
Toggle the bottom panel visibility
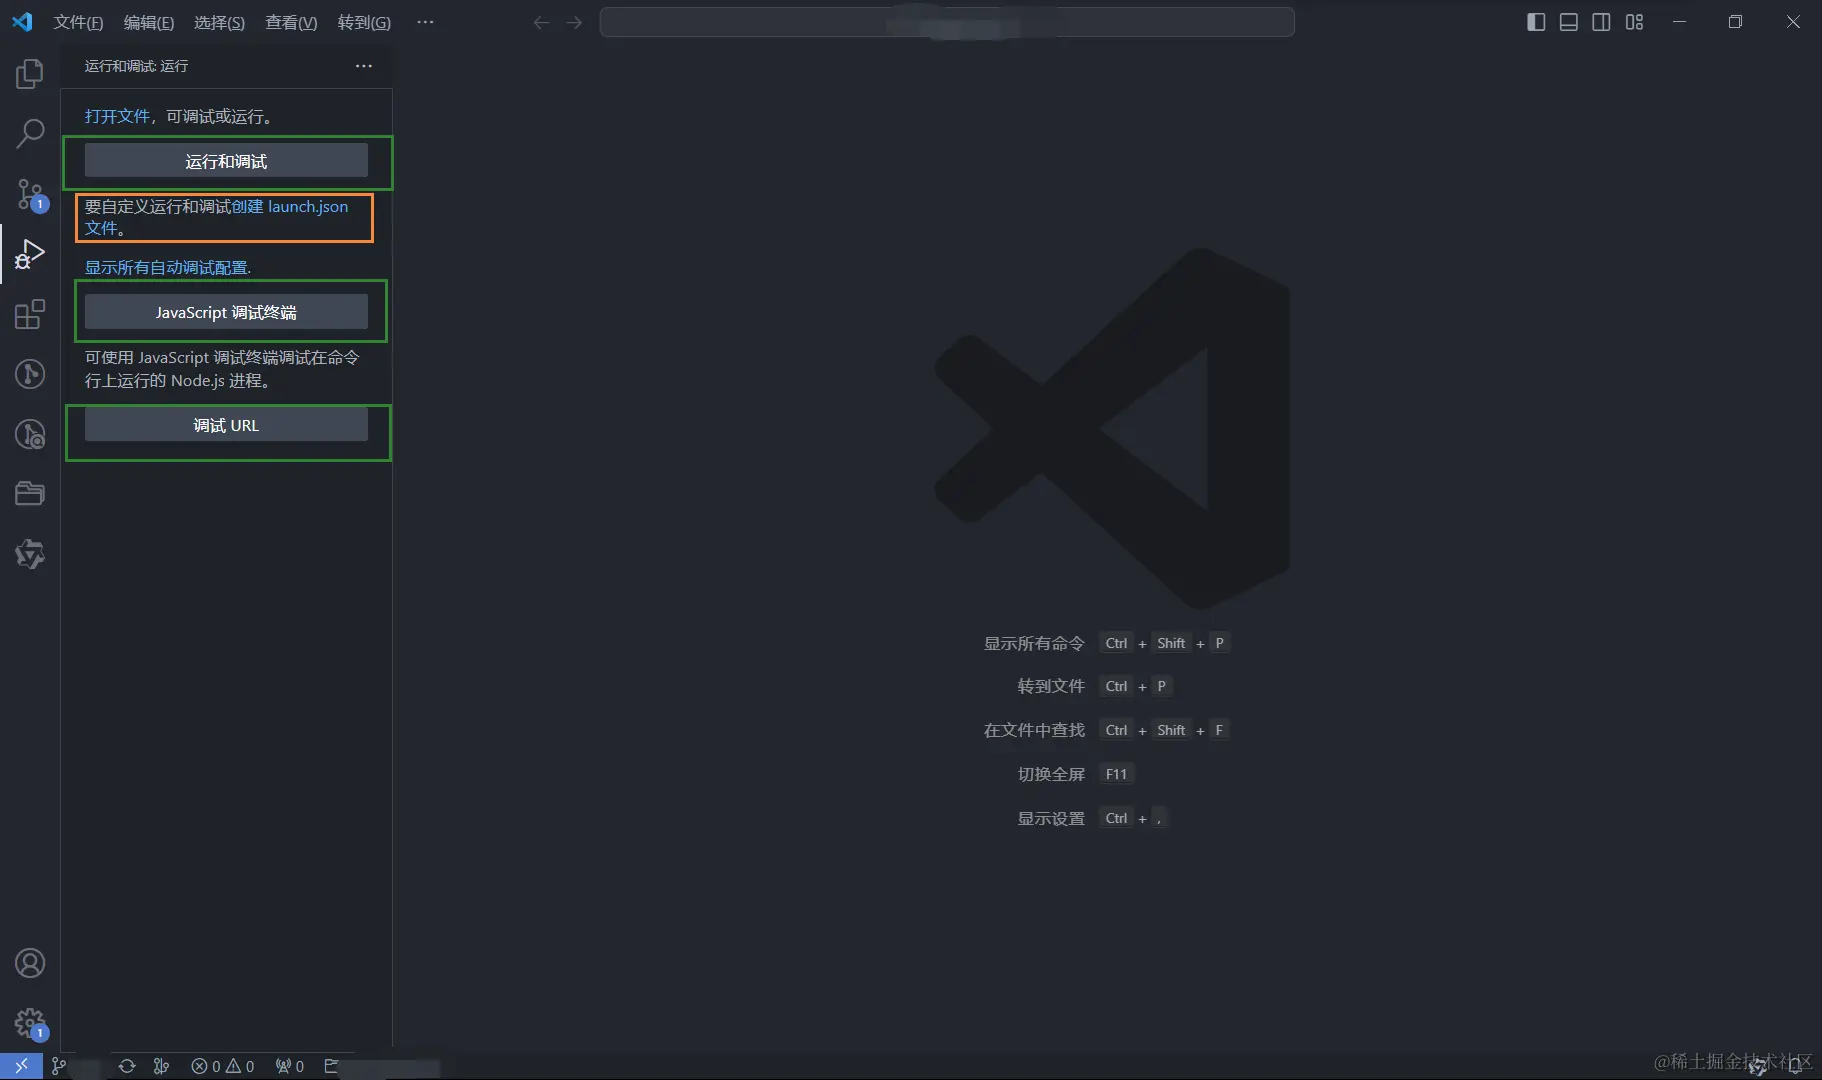(x=1569, y=22)
